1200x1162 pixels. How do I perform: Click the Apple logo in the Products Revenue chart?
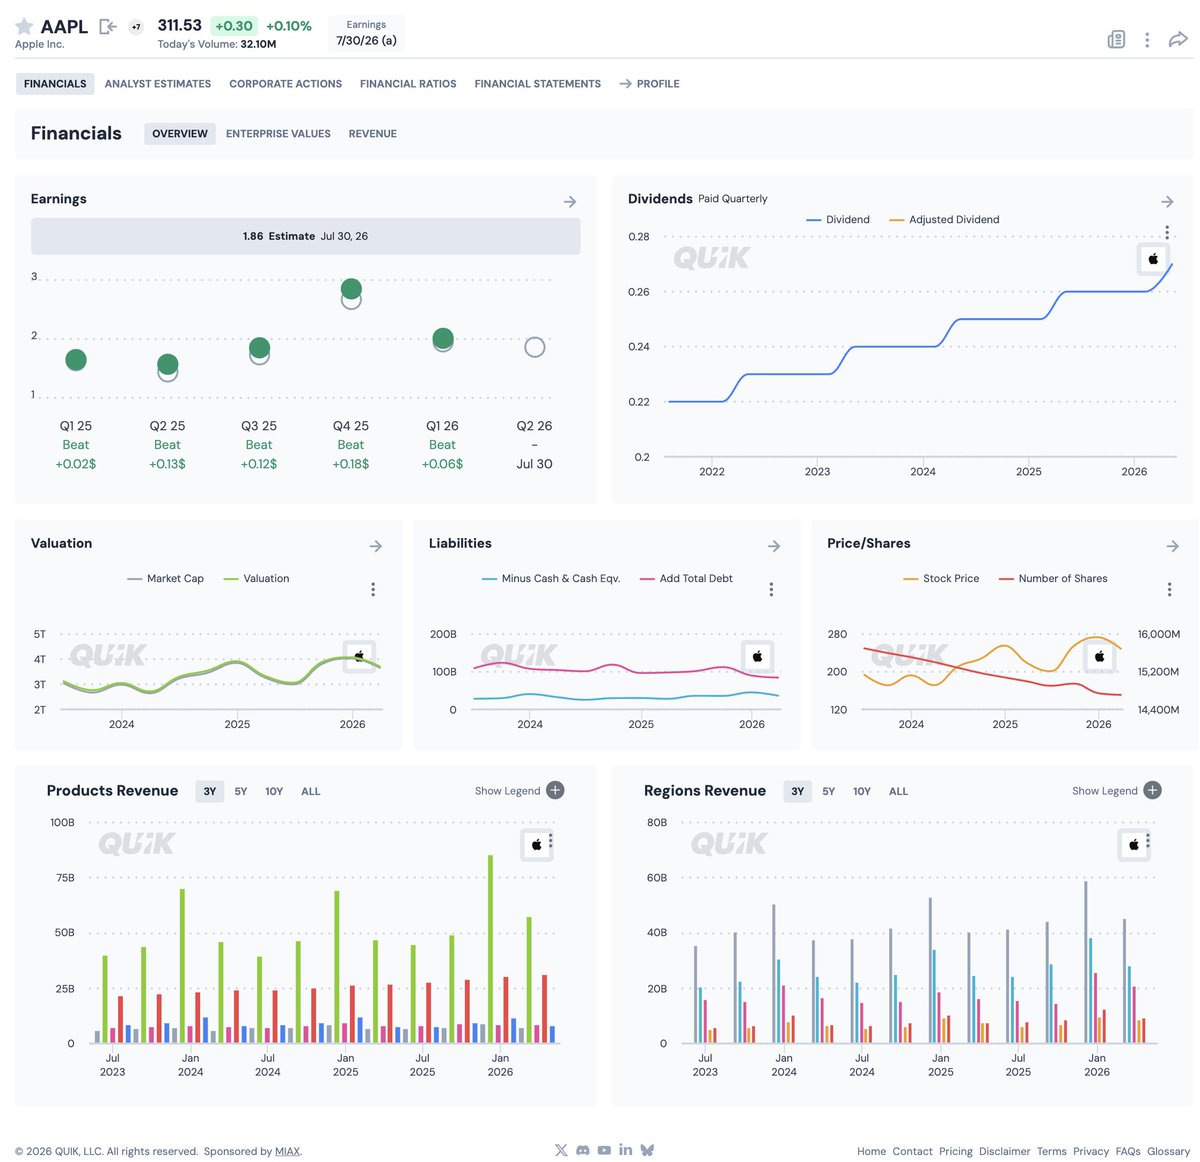[536, 845]
